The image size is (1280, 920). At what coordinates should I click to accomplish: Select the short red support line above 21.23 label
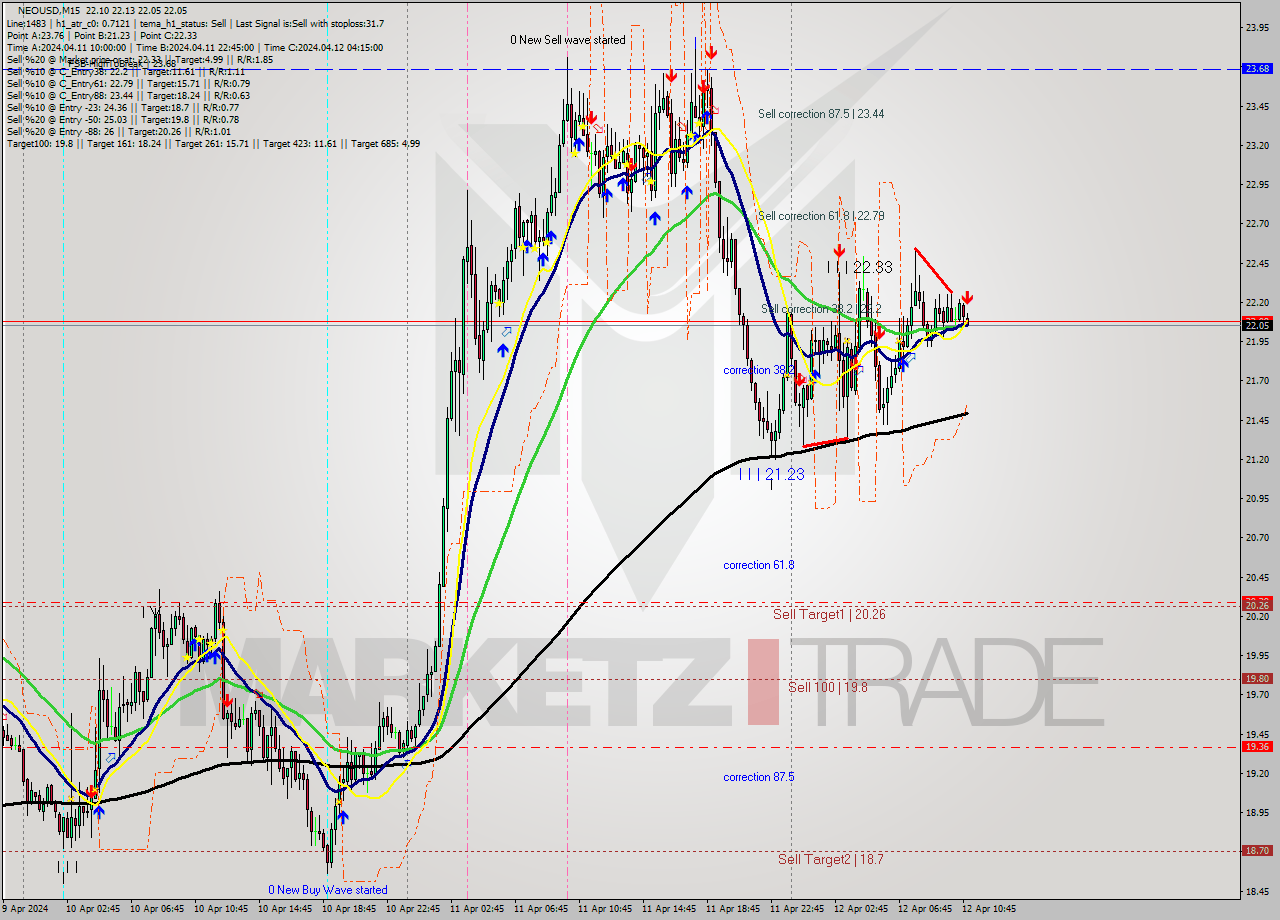(x=827, y=442)
